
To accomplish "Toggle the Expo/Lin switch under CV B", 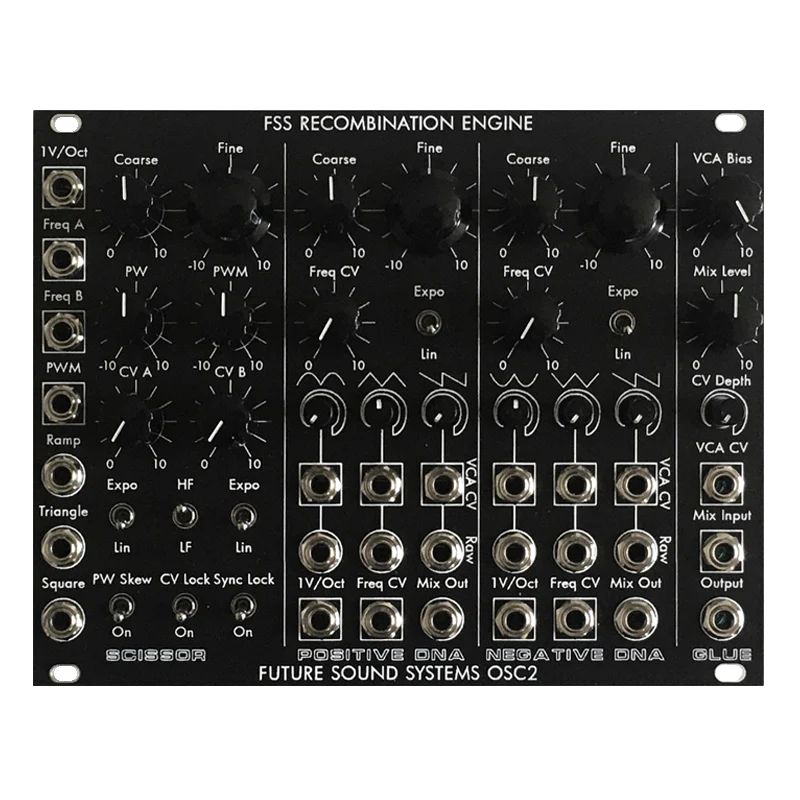I will [x=243, y=516].
